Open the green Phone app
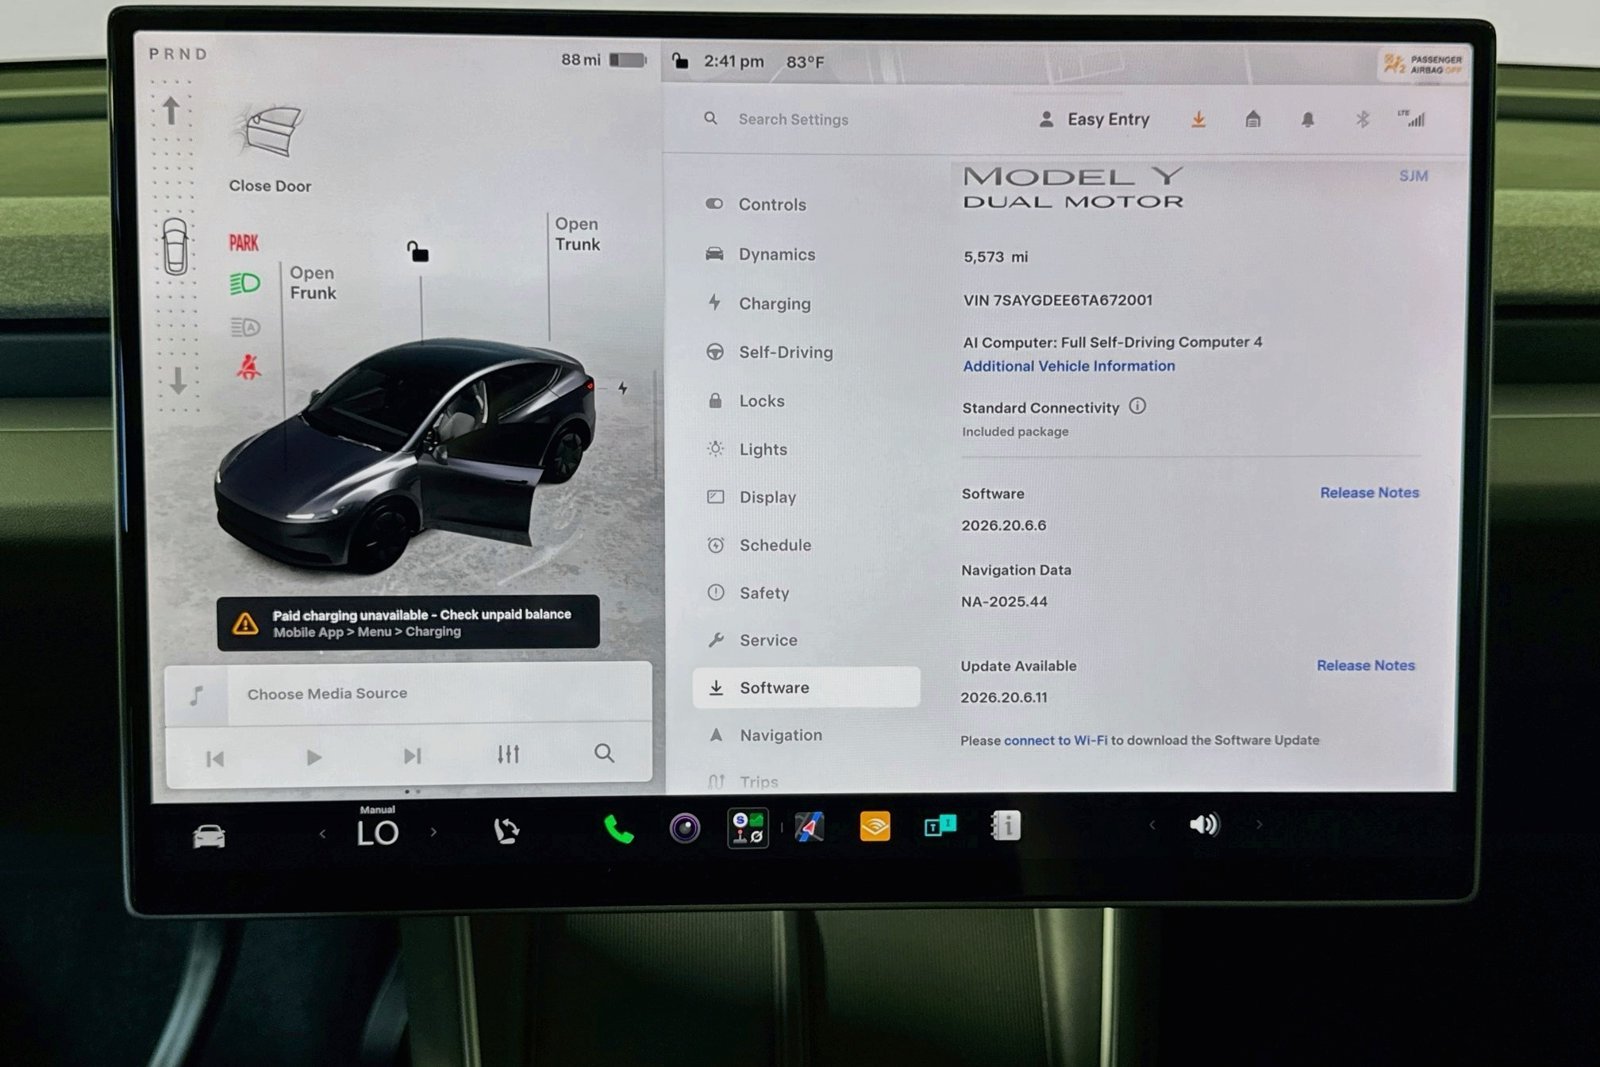 point(618,829)
